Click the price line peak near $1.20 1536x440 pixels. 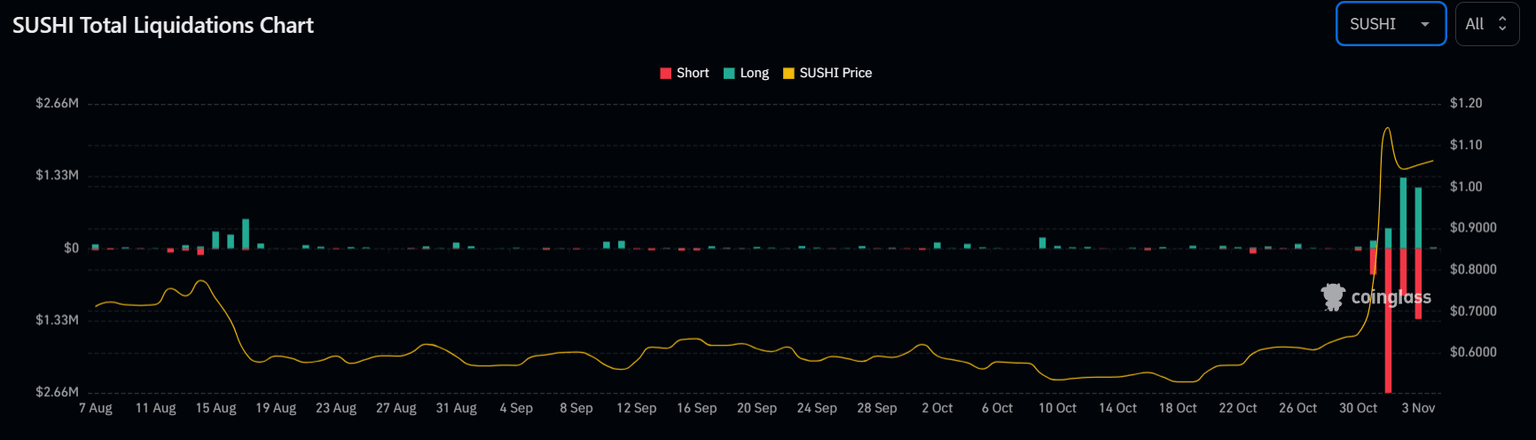(1387, 128)
